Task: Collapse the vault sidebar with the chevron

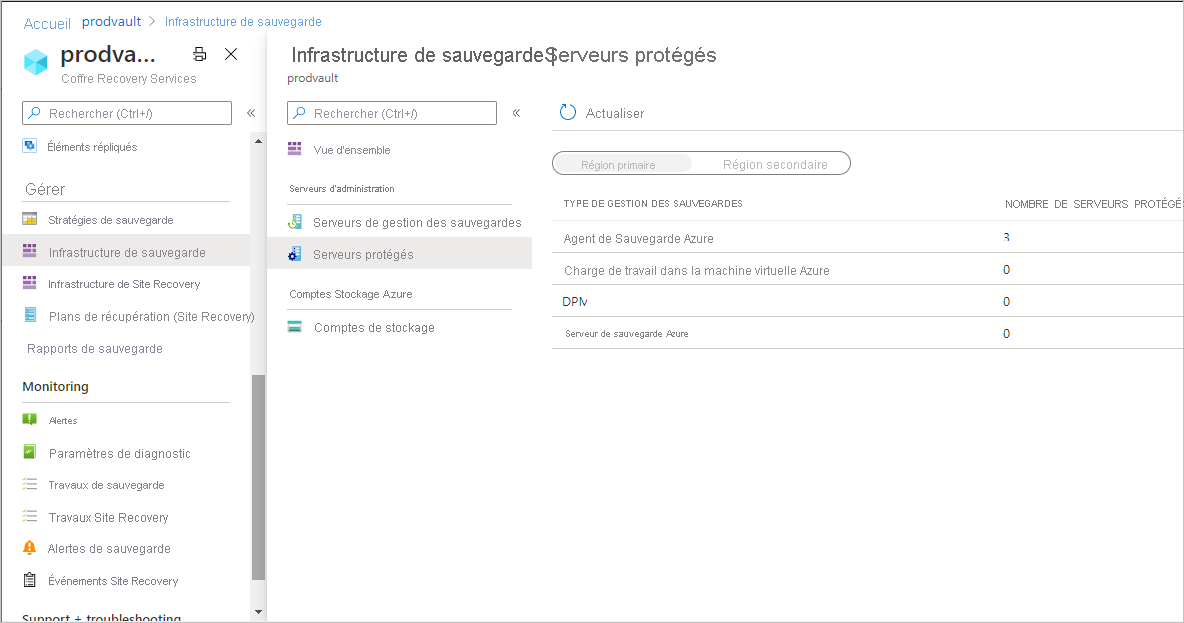Action: click(251, 113)
